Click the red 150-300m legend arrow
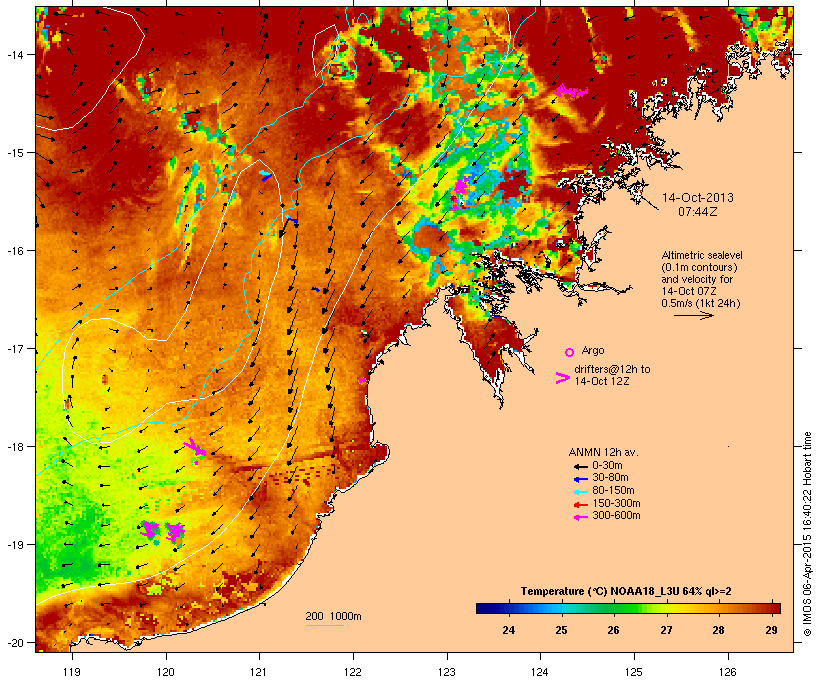820x680 pixels. coord(580,504)
